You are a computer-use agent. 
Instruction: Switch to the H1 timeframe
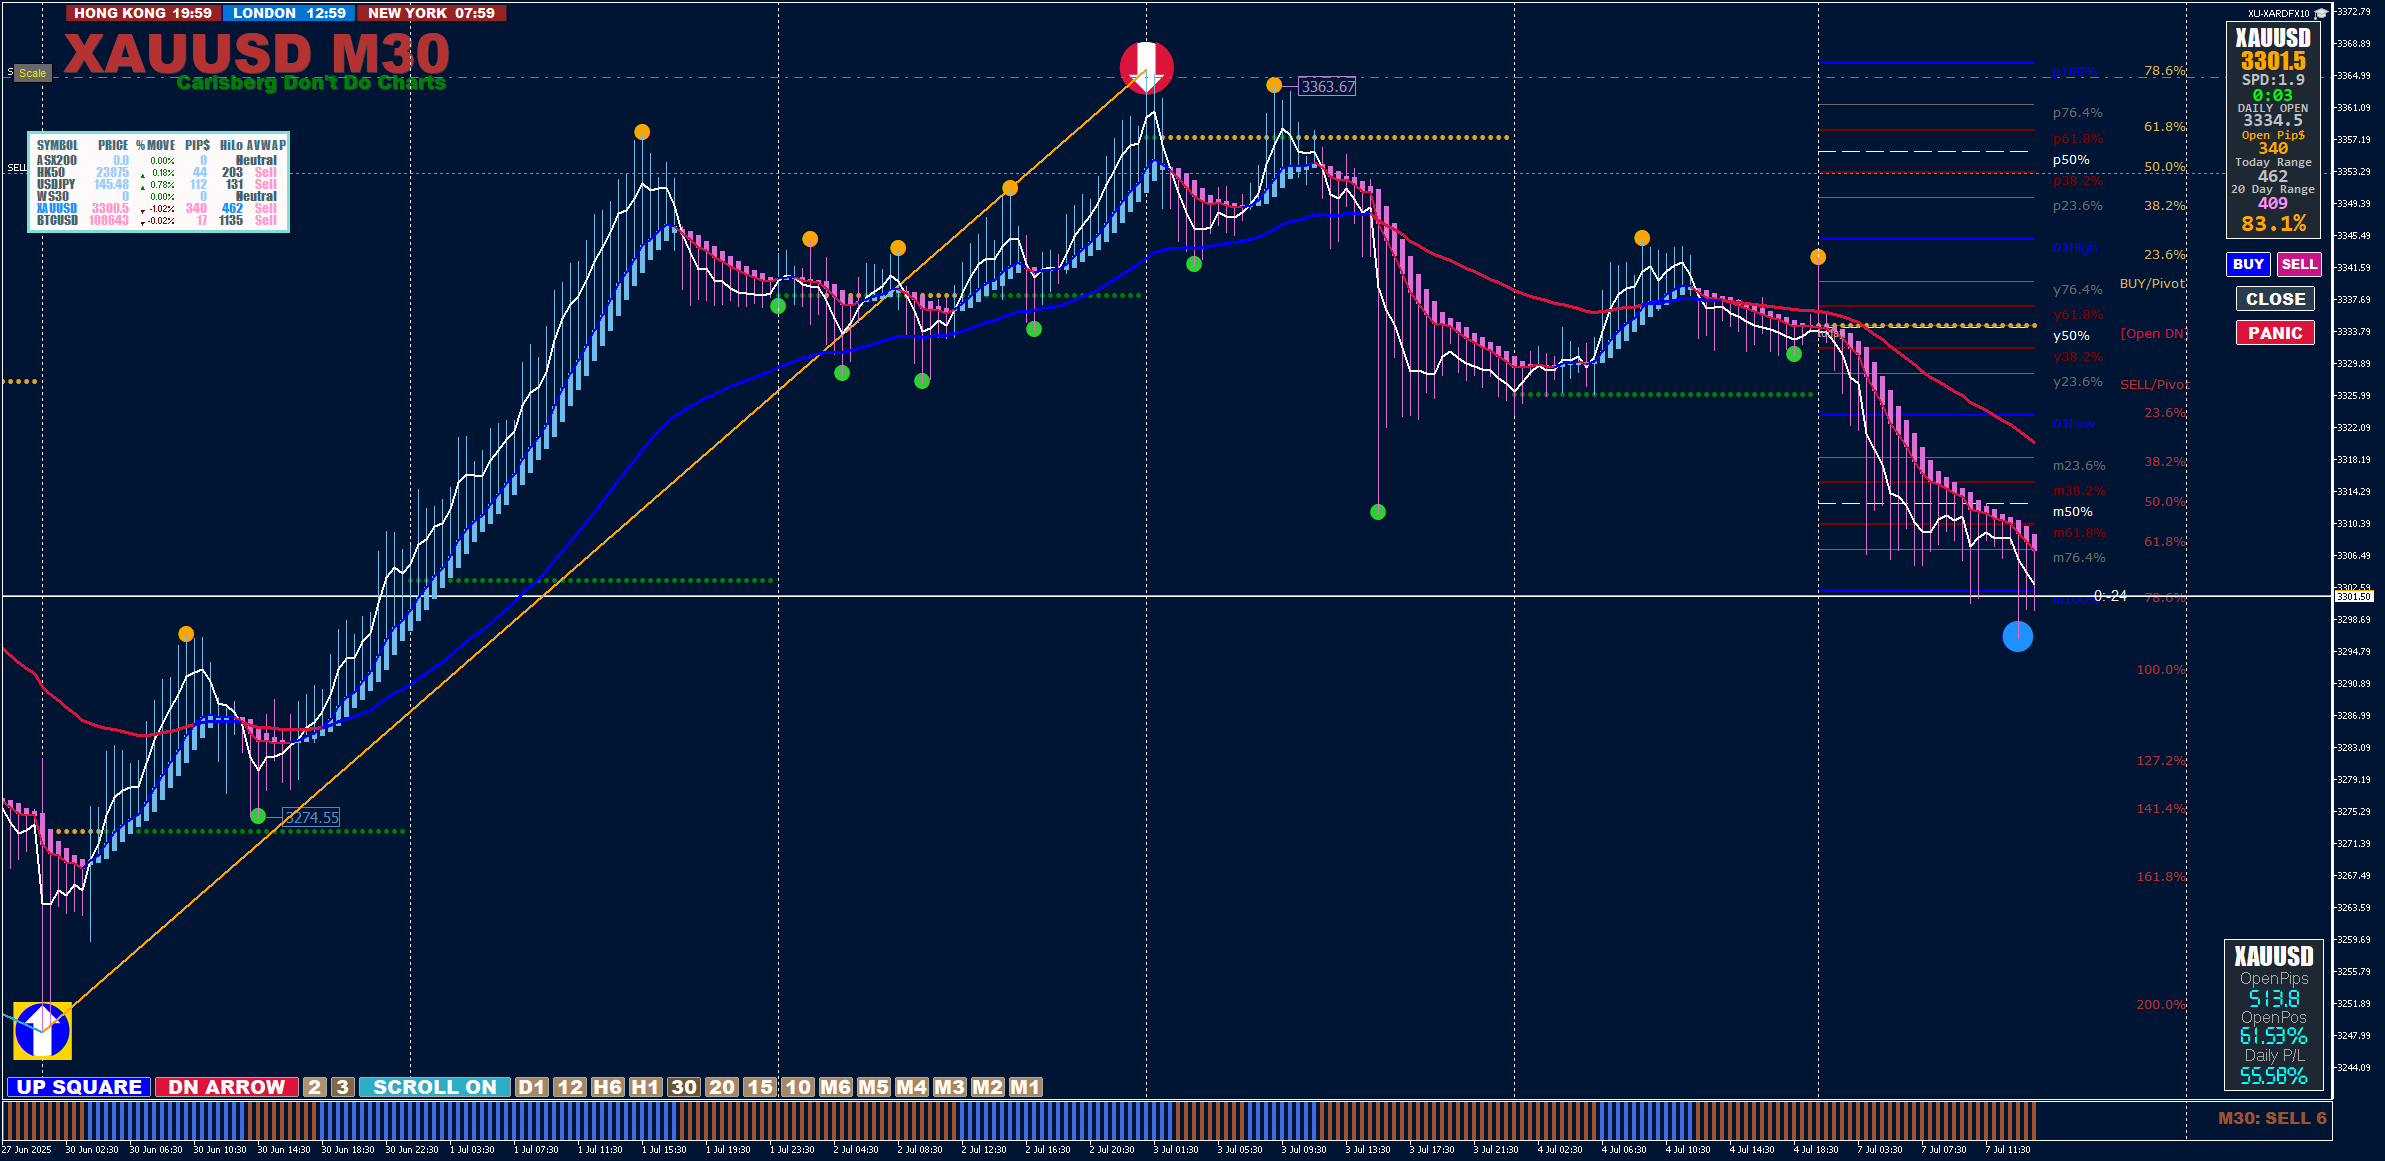pos(645,1087)
